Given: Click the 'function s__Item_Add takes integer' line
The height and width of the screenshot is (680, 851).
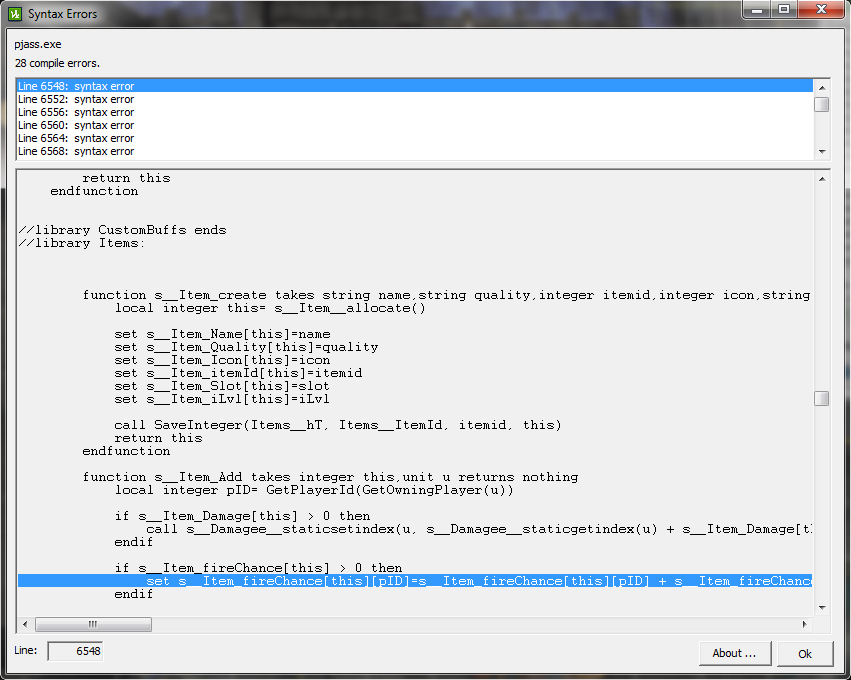Looking at the screenshot, I should [330, 477].
